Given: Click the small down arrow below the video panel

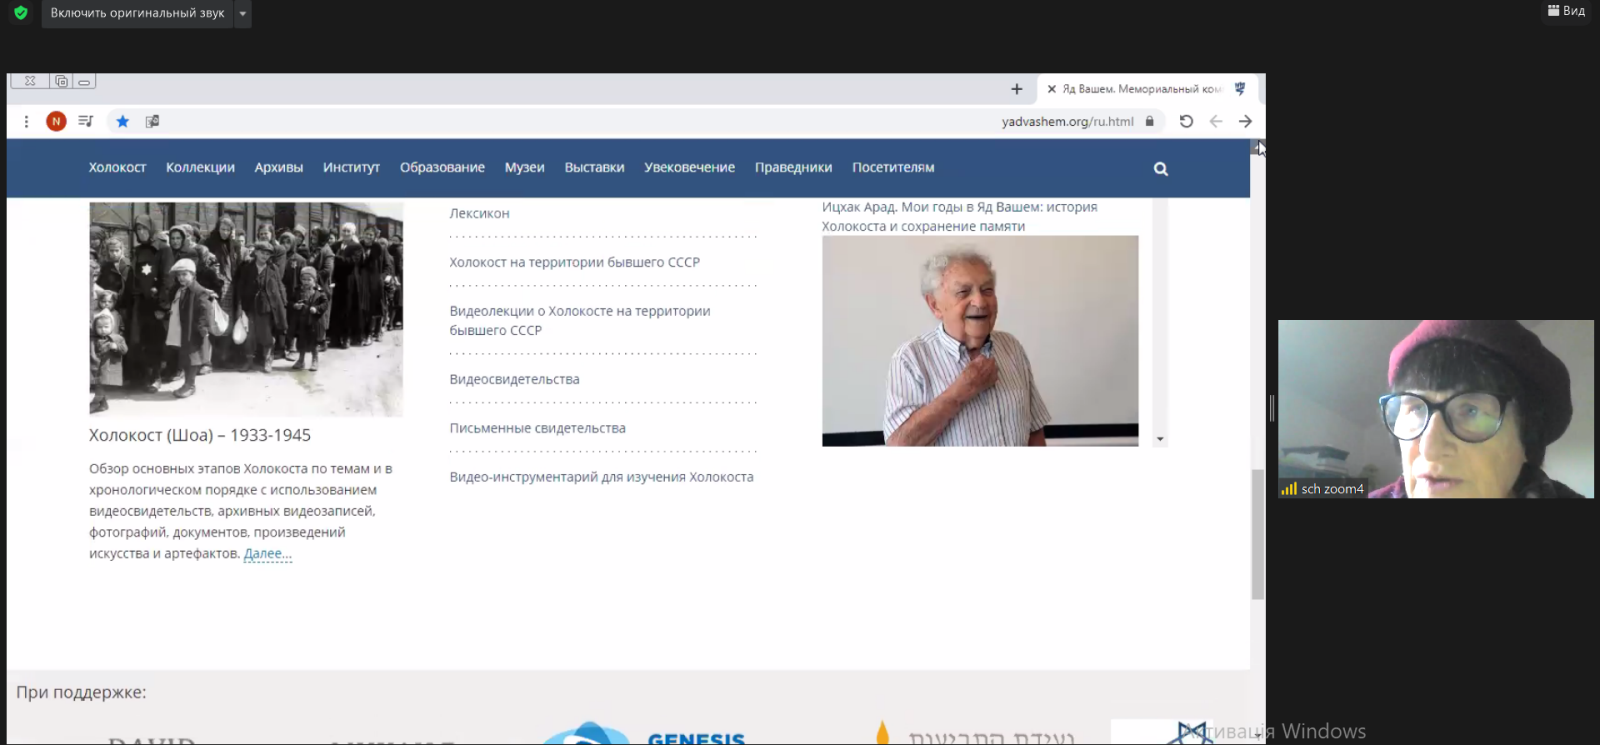Looking at the screenshot, I should point(1160,439).
